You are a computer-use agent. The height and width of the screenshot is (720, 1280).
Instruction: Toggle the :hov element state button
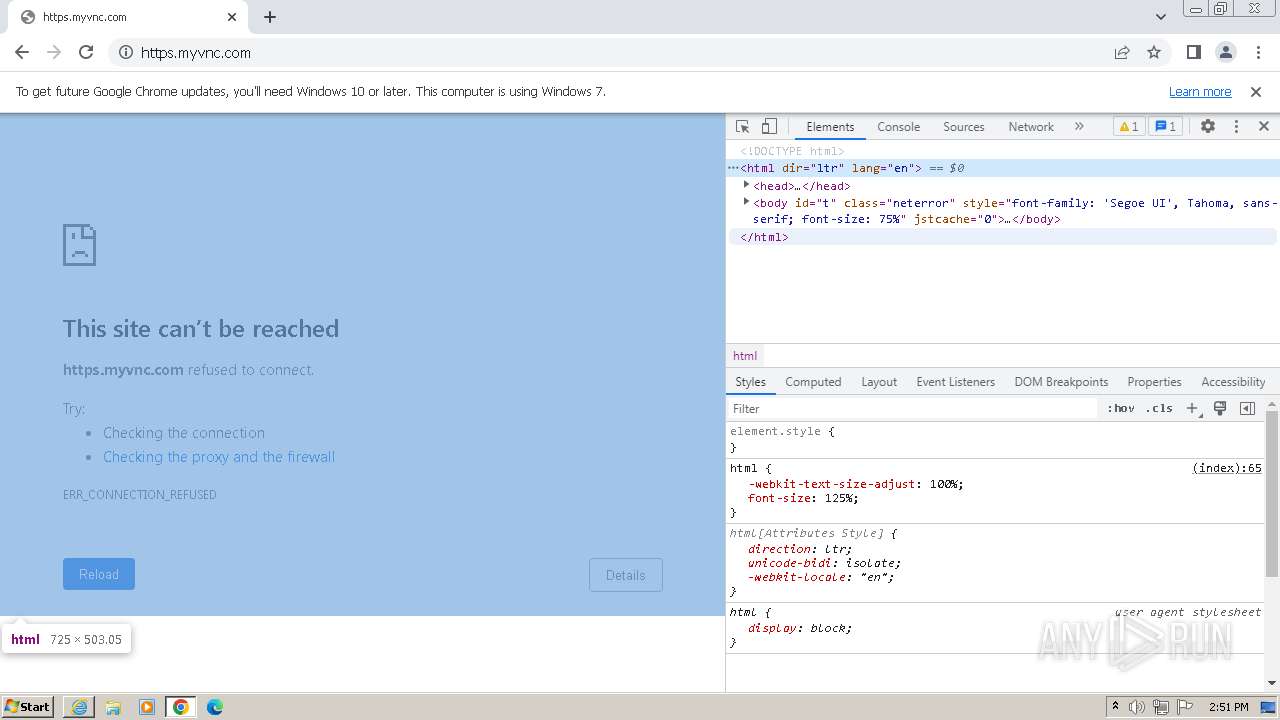coord(1120,408)
